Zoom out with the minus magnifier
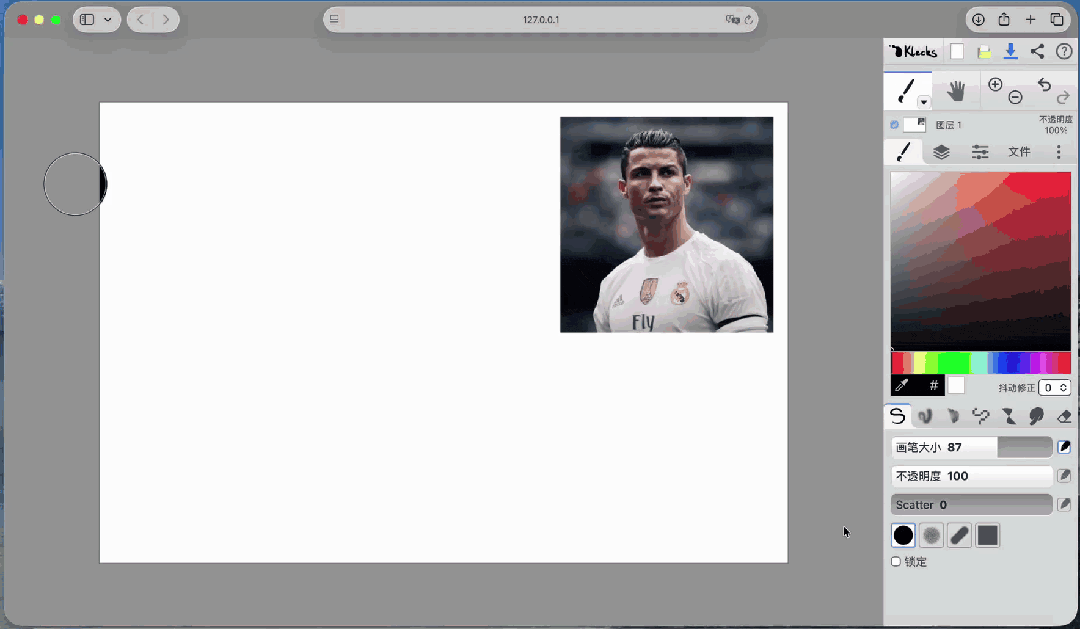This screenshot has width=1080, height=629. (x=1015, y=97)
